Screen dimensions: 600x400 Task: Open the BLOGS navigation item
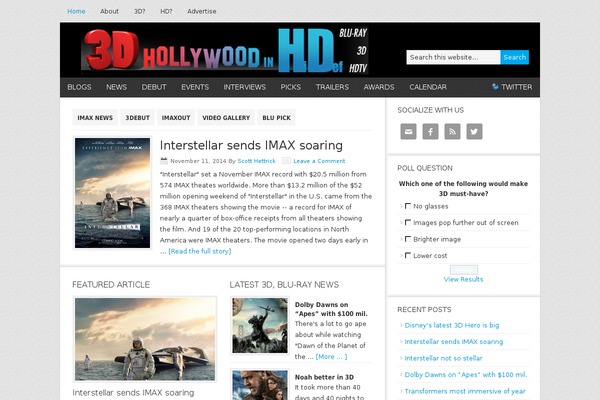(x=79, y=87)
